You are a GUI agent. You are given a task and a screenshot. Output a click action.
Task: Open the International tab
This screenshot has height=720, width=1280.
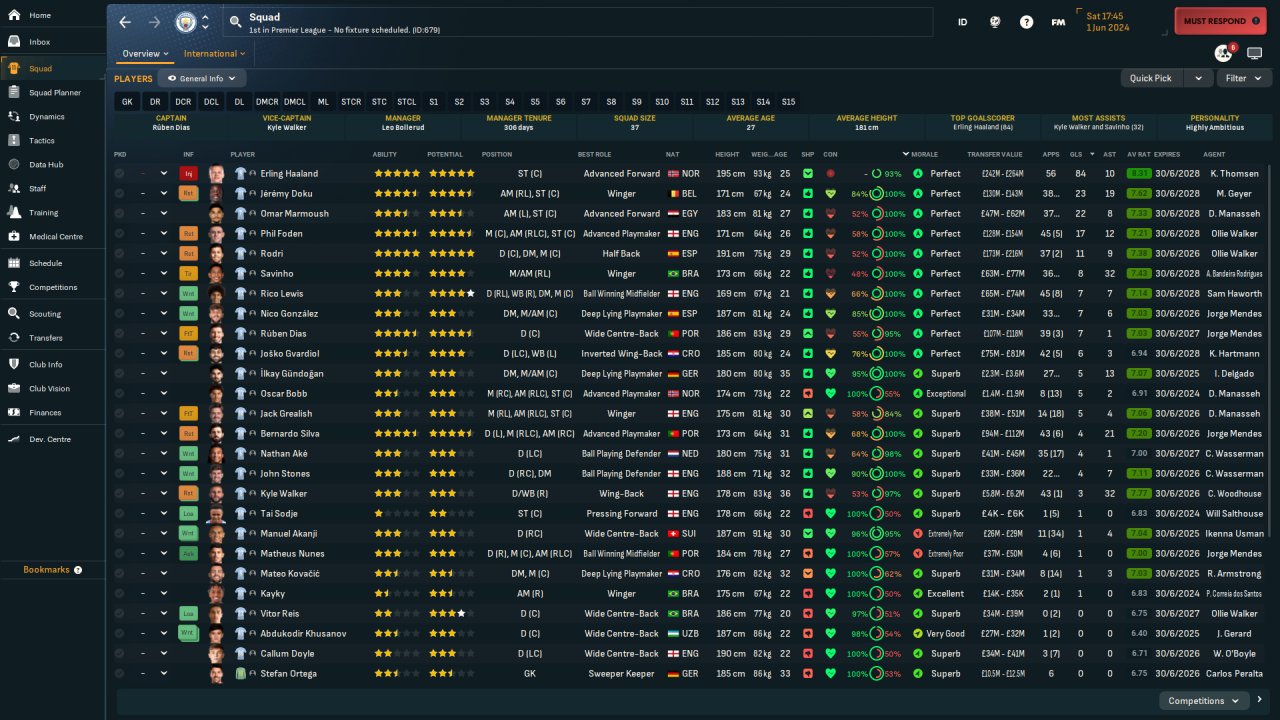(x=214, y=54)
